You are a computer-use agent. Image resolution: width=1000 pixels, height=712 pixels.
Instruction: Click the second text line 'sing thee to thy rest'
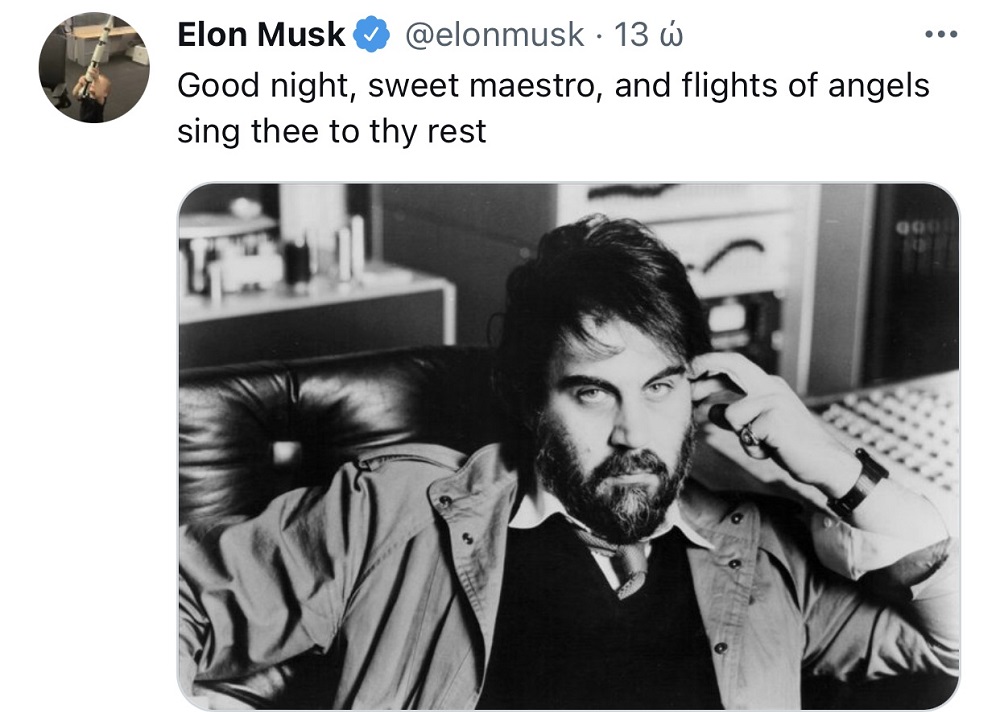click(x=332, y=131)
